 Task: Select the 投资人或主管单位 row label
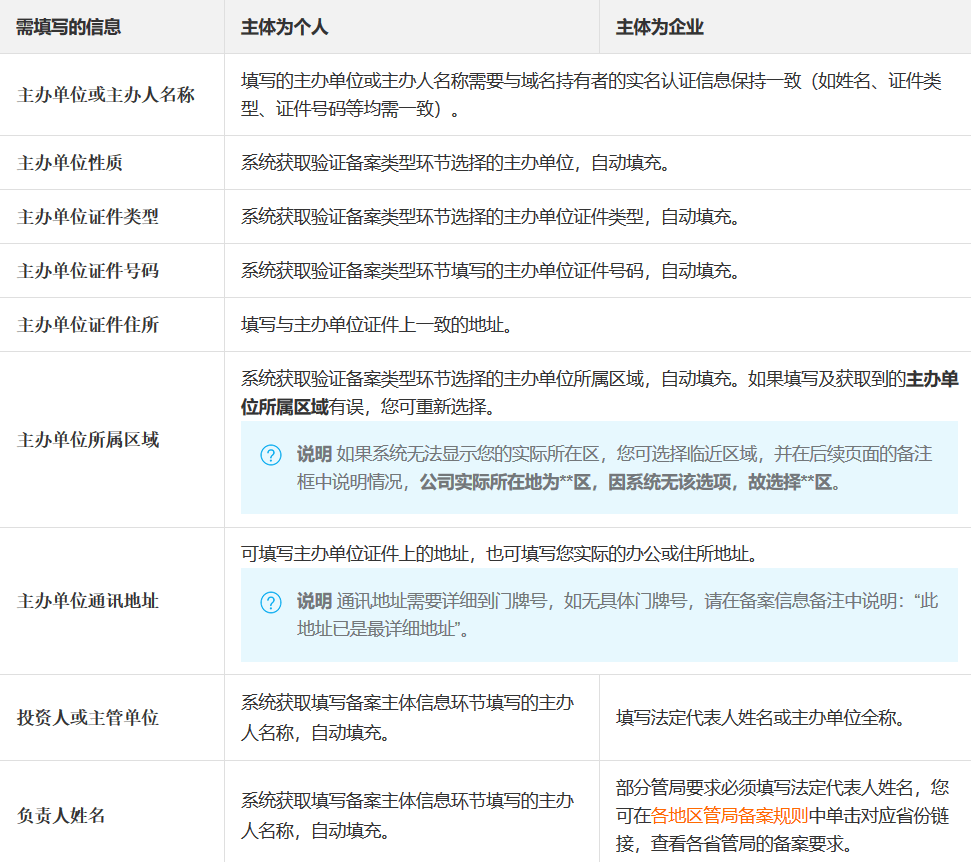point(88,717)
